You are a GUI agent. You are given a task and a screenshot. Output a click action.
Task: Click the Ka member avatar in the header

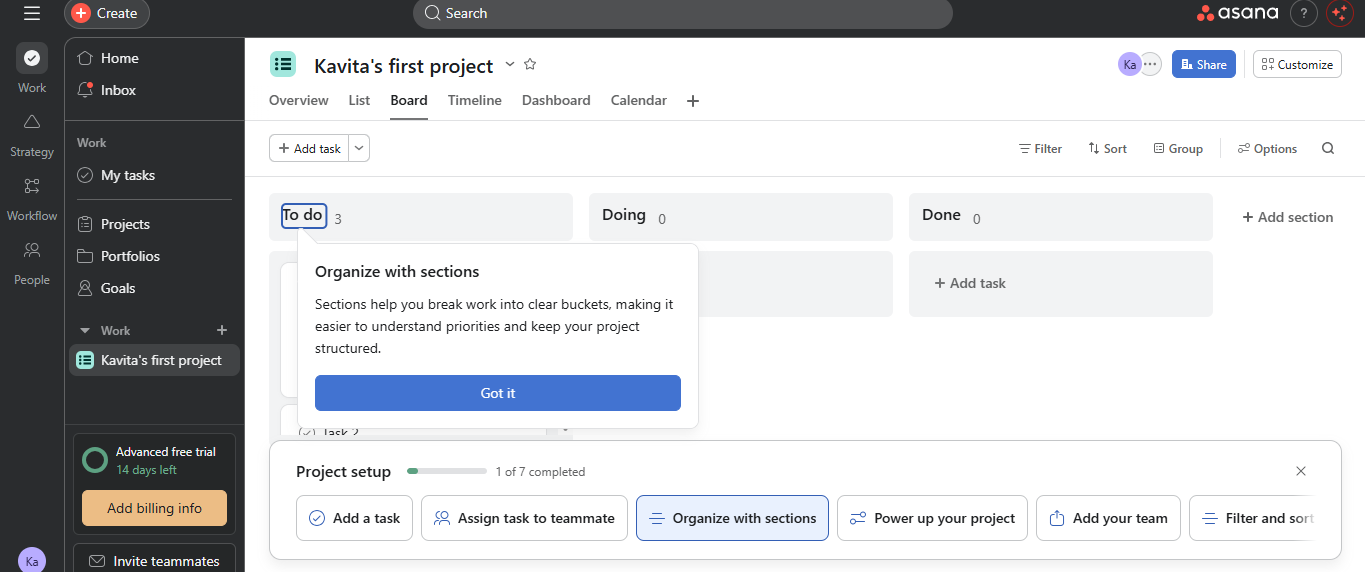pyautogui.click(x=1129, y=64)
